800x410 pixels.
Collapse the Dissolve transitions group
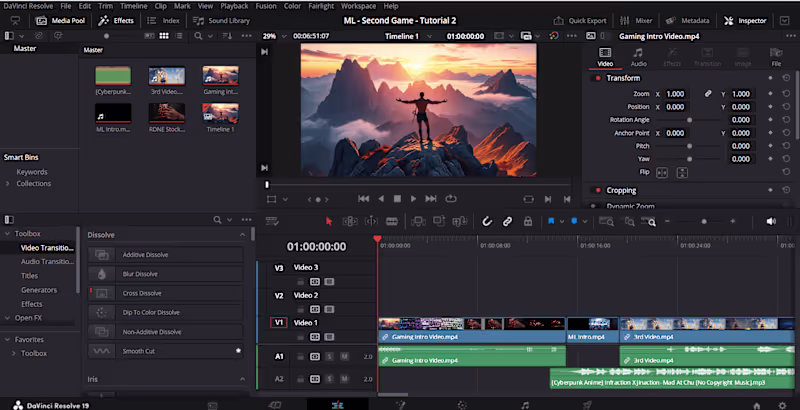pos(240,235)
